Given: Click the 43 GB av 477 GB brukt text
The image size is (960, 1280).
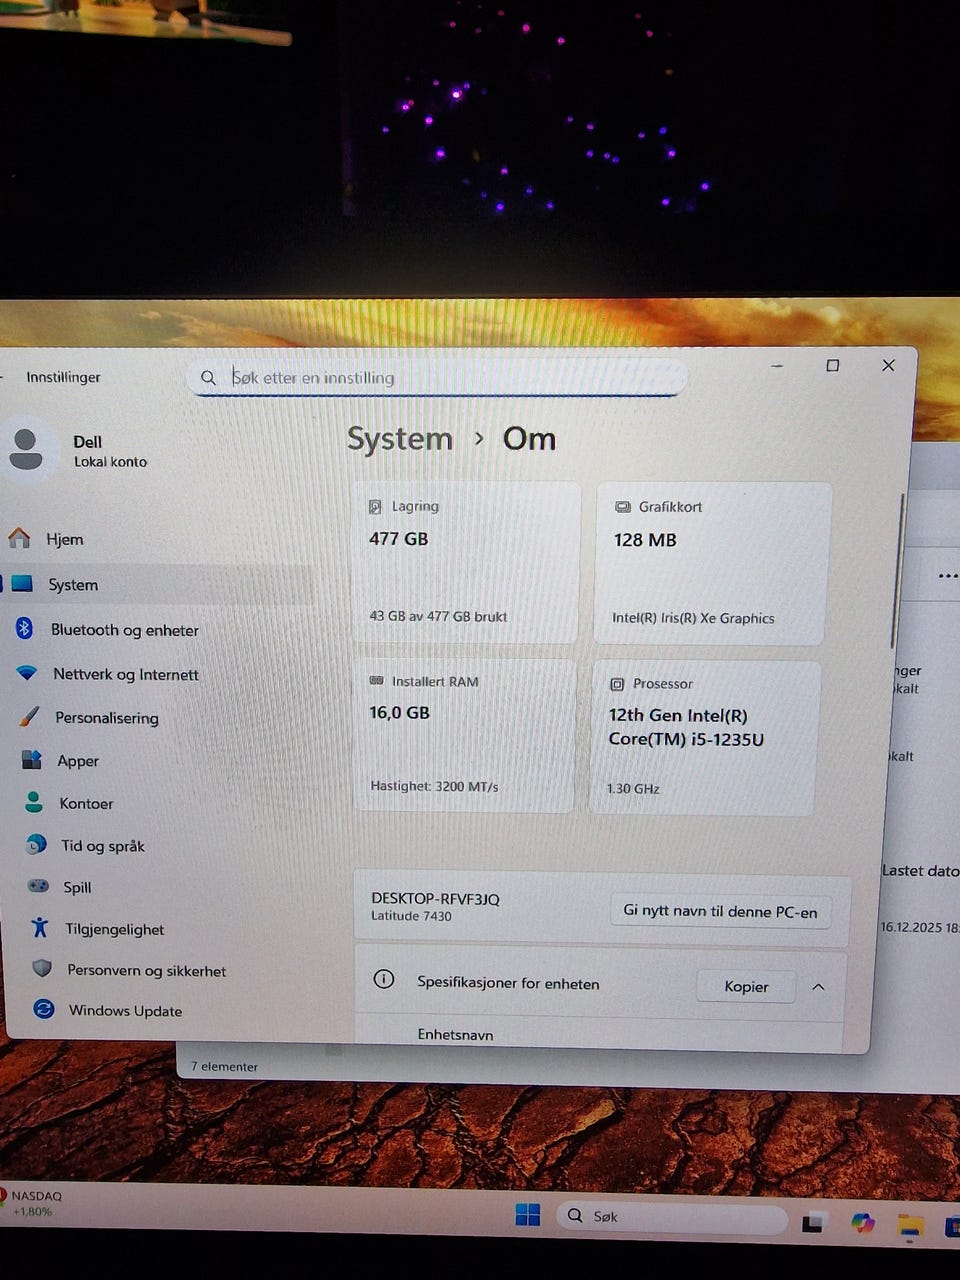Looking at the screenshot, I should [x=438, y=616].
